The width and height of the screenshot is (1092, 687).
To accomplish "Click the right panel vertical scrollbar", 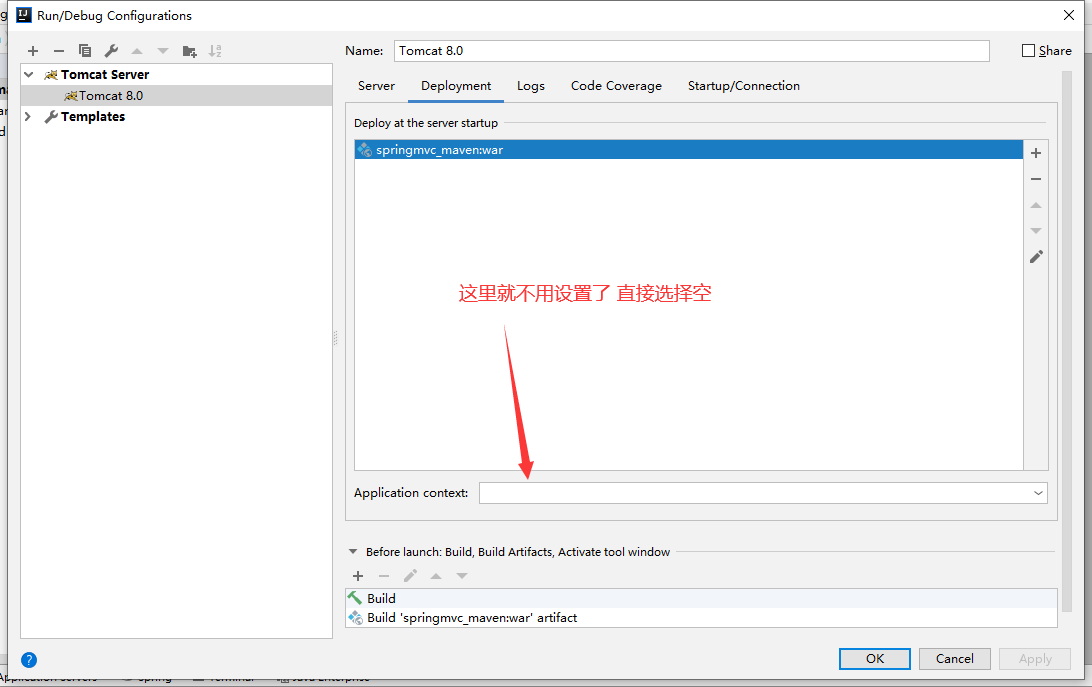I will tap(1066, 341).
